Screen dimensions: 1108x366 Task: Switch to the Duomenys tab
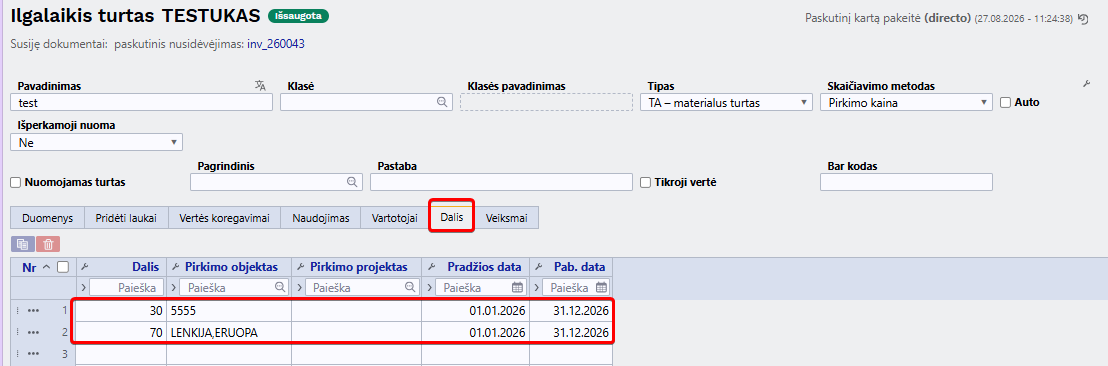pos(47,218)
